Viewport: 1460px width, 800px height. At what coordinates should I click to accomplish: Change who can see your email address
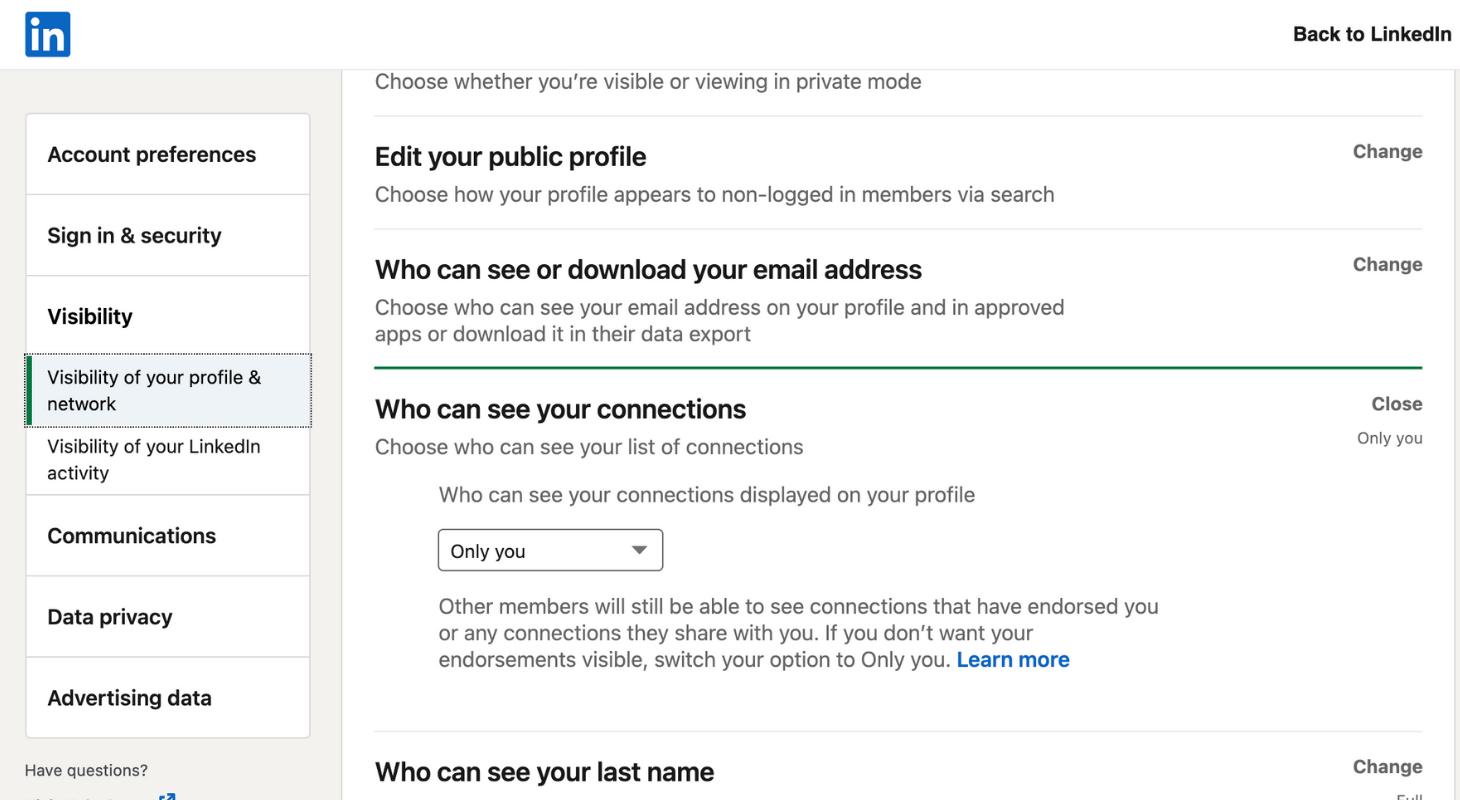(x=1387, y=265)
